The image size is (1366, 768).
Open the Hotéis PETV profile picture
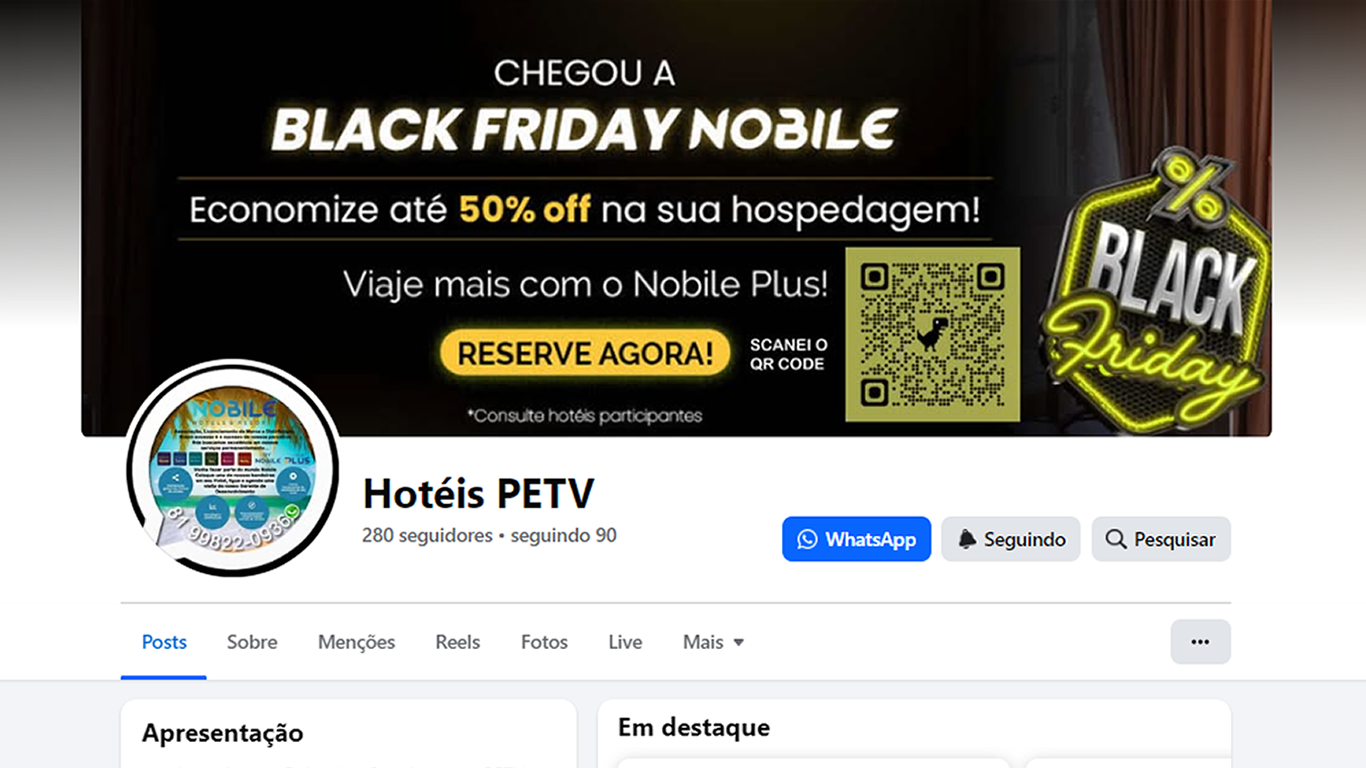point(233,468)
